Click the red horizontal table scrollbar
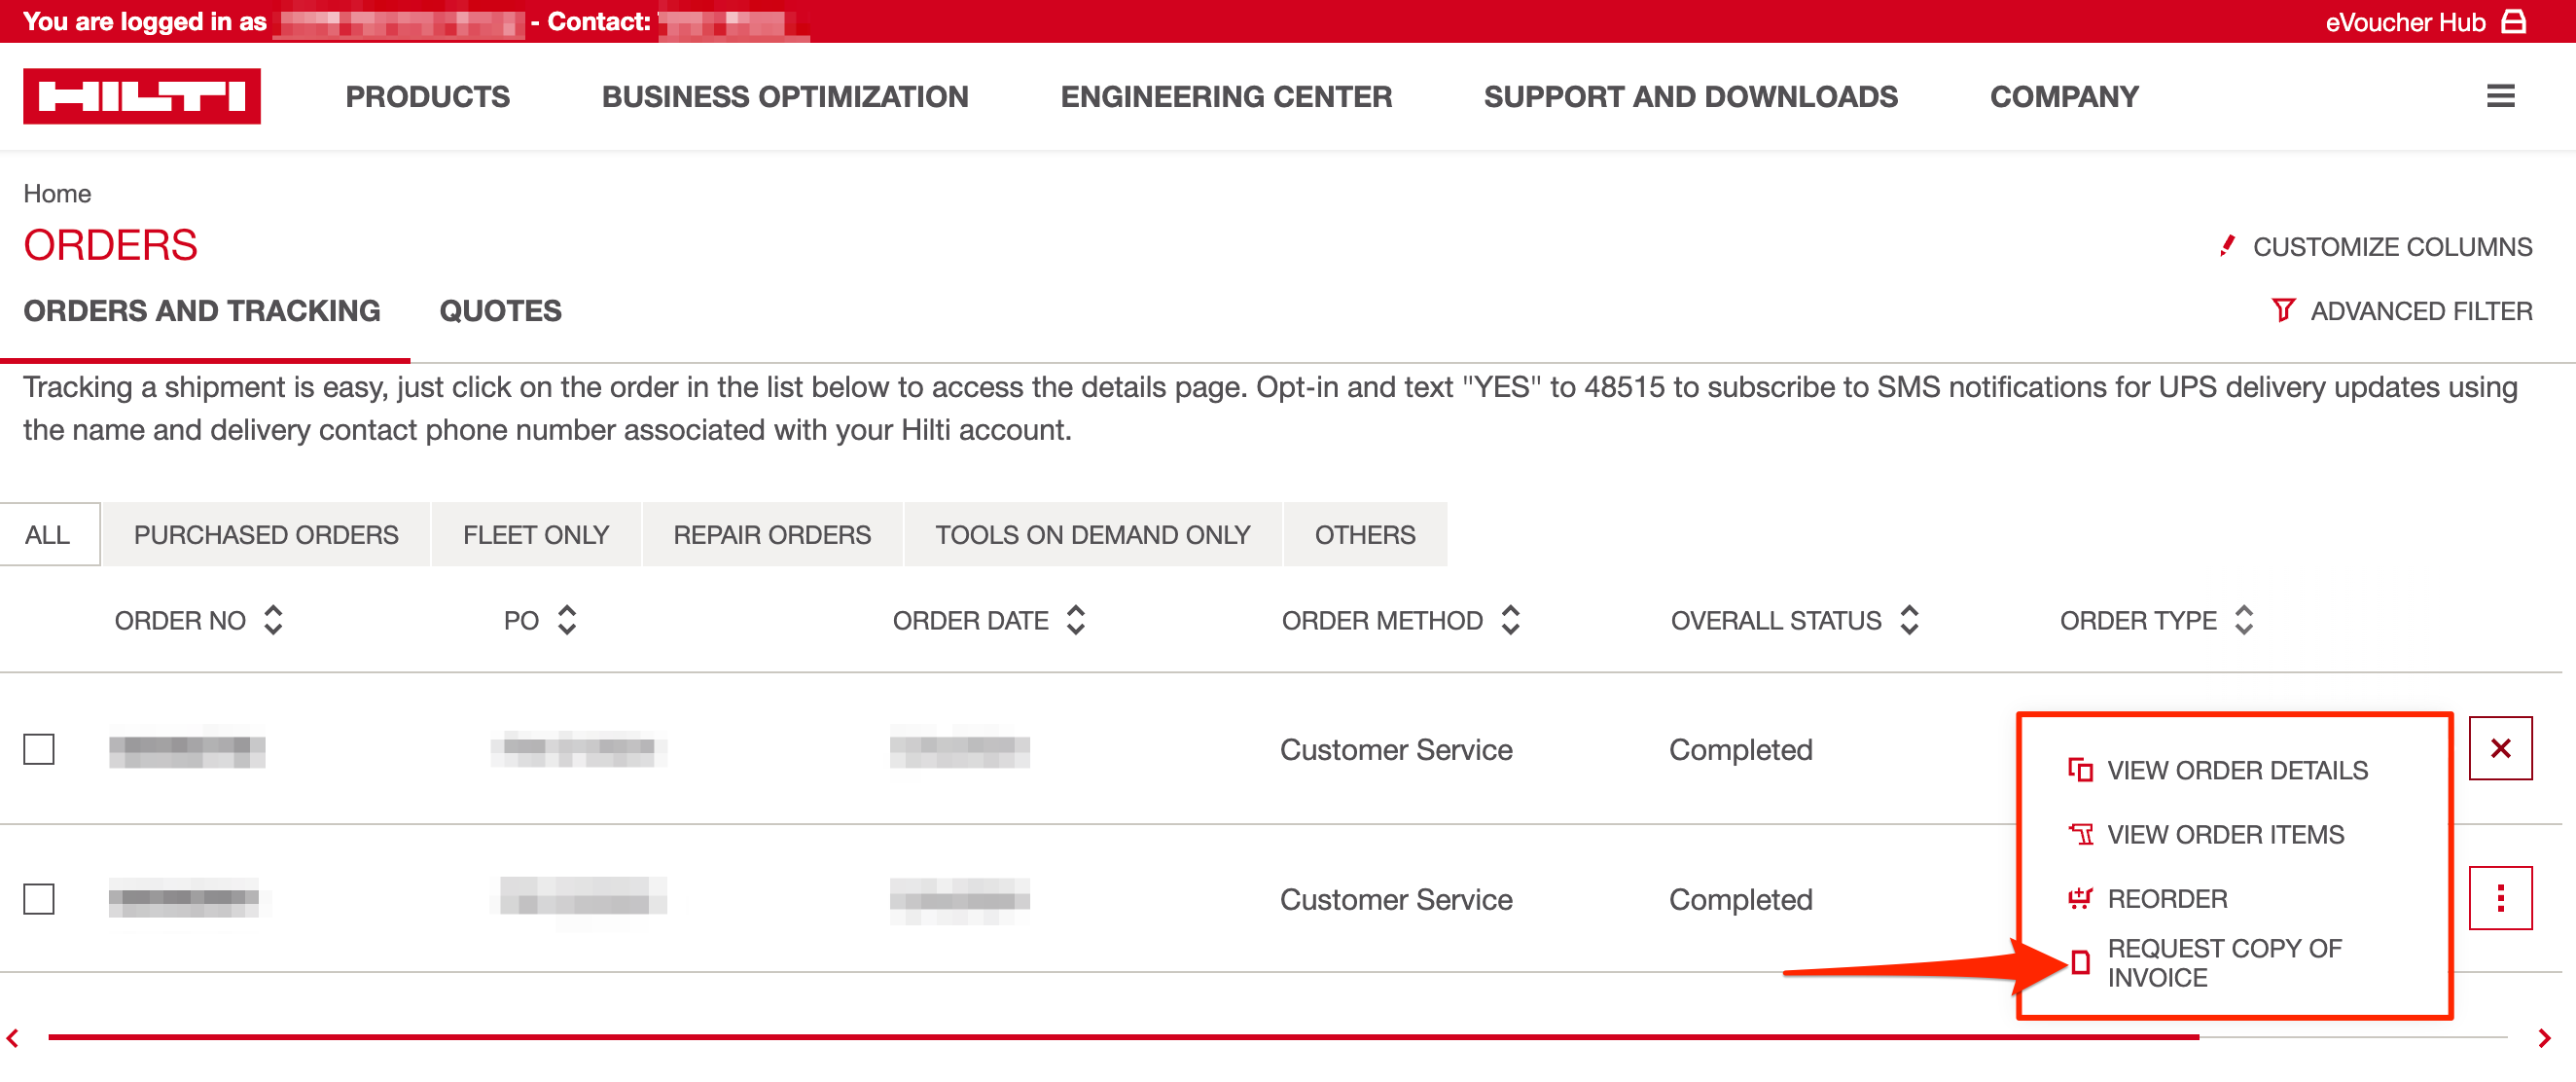This screenshot has height=1082, width=2576. [x=1123, y=1038]
